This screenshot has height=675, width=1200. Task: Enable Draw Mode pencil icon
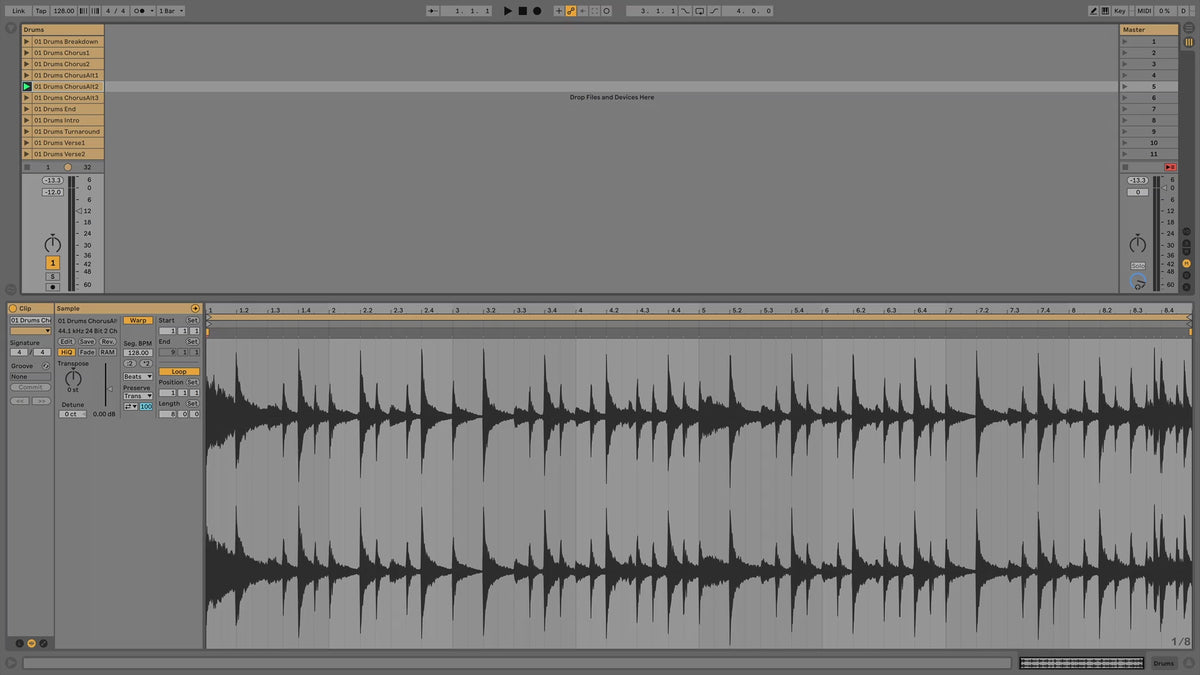(1094, 11)
